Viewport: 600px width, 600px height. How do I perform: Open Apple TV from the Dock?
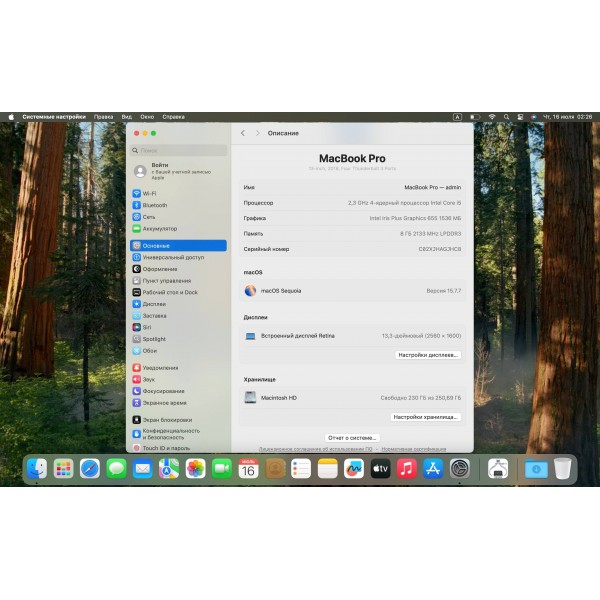[x=380, y=468]
